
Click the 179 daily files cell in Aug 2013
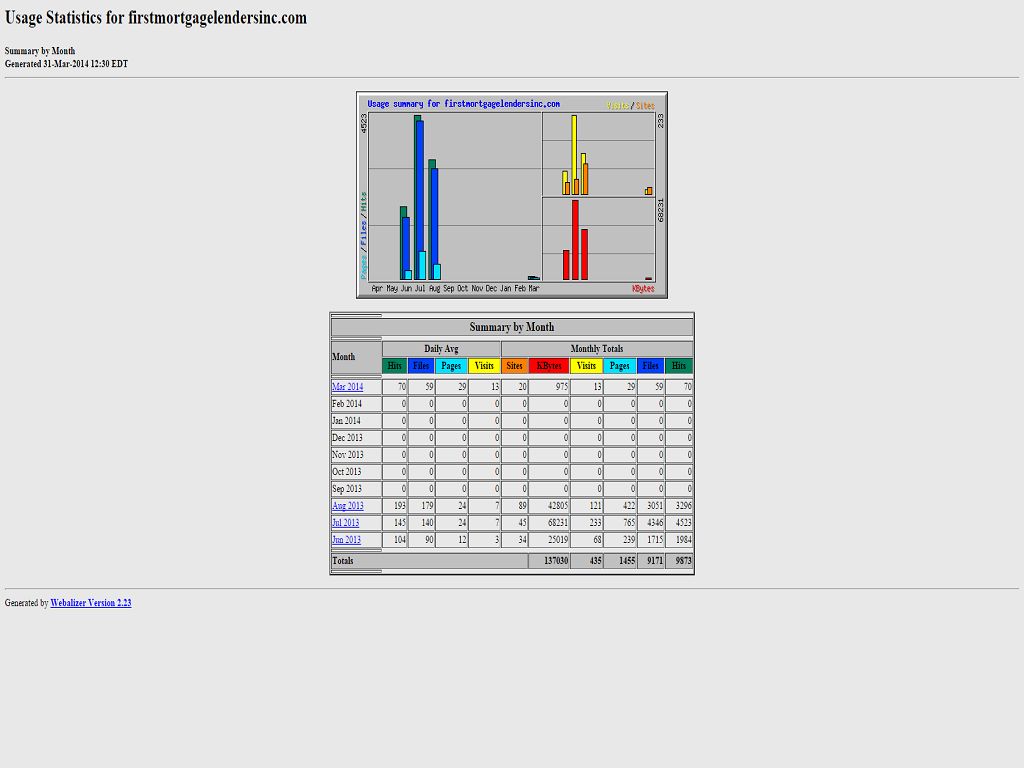[421, 505]
